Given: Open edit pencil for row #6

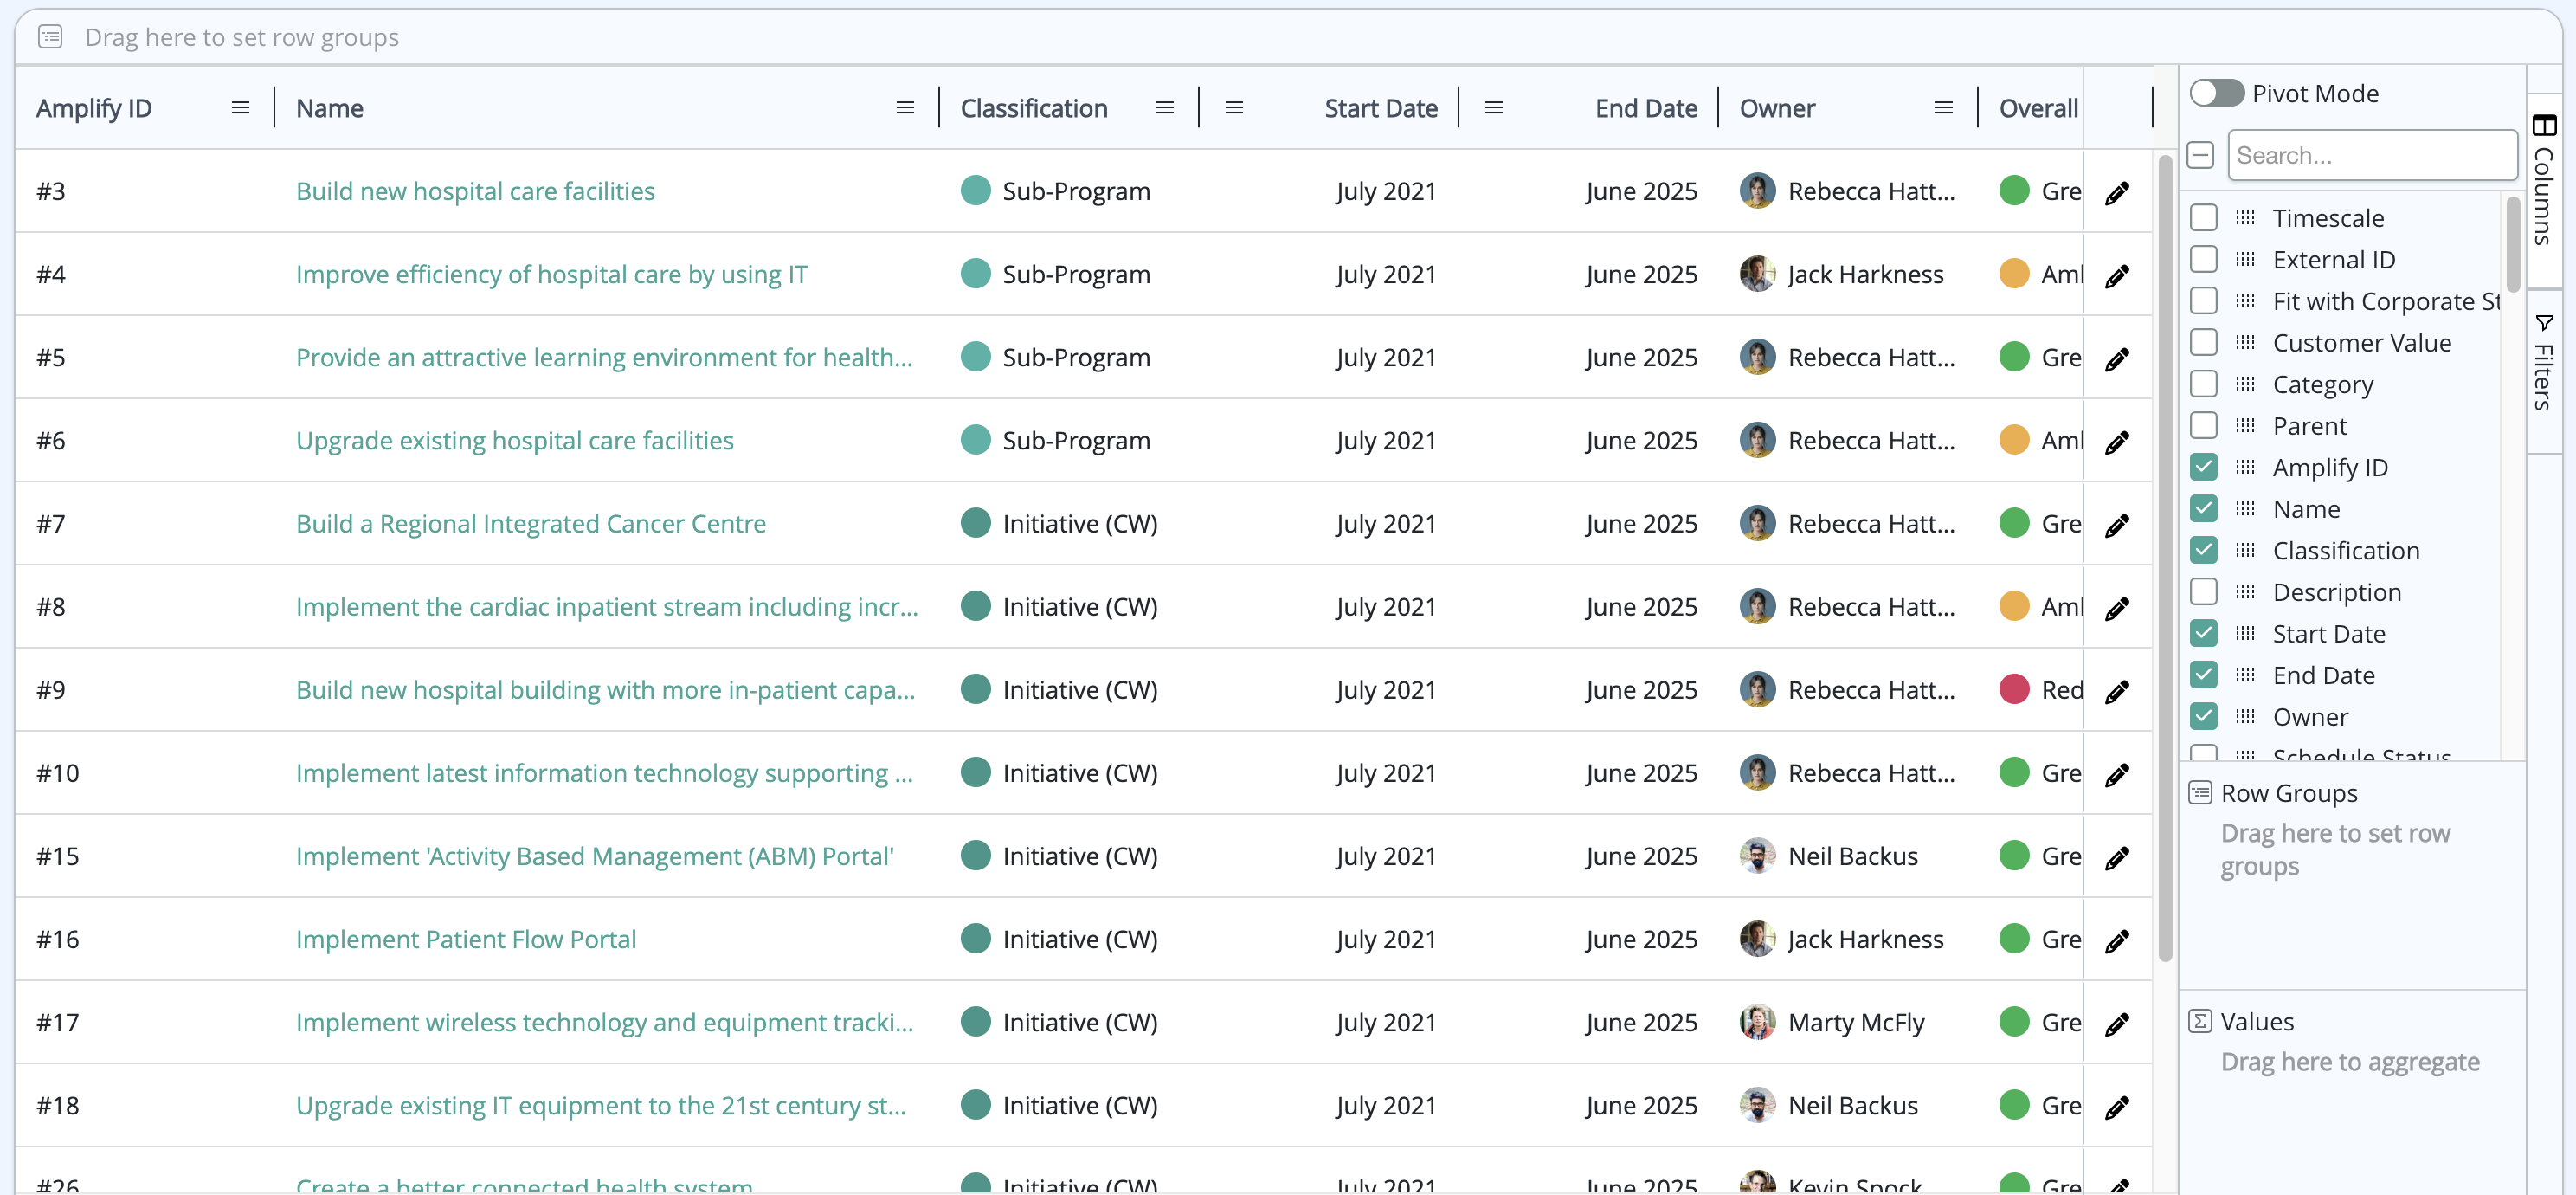Looking at the screenshot, I should pos(2116,442).
